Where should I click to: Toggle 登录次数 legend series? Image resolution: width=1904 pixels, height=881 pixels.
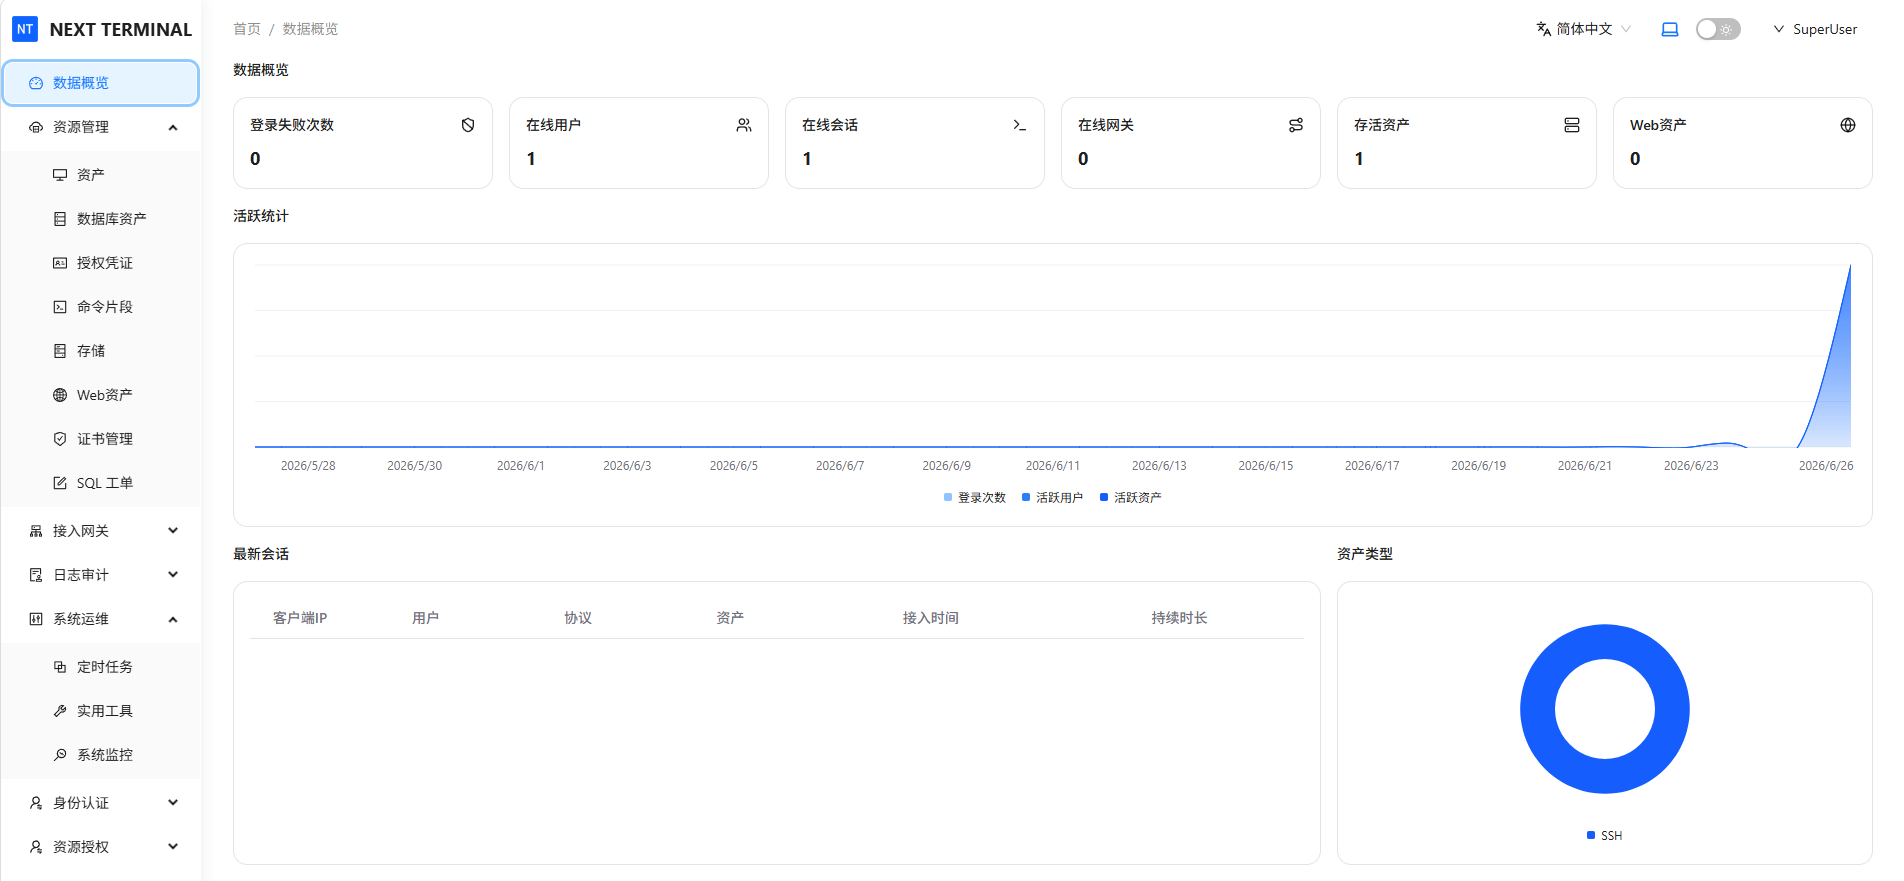[975, 497]
